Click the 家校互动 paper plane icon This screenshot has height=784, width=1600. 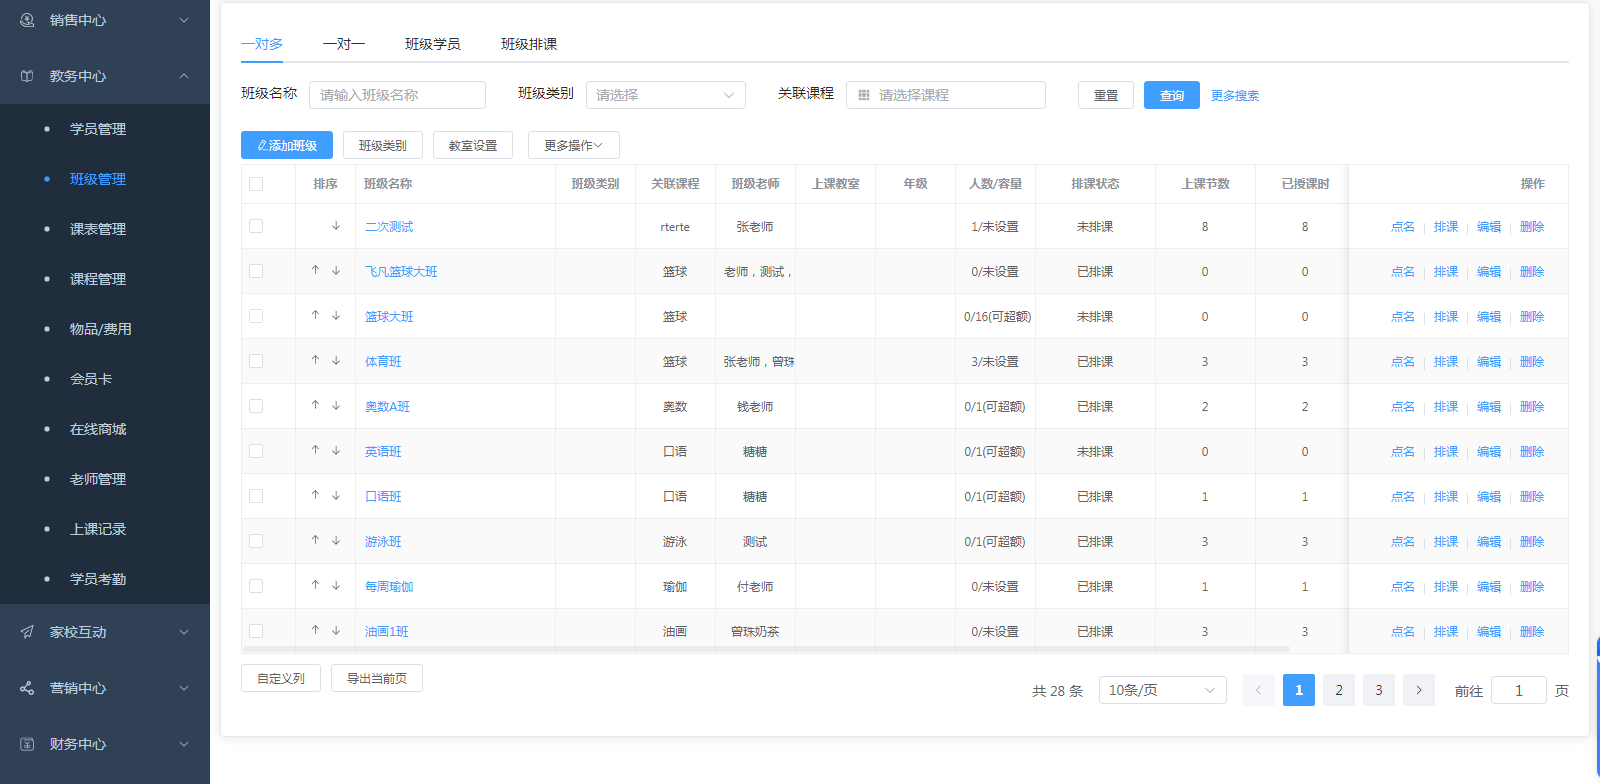27,632
